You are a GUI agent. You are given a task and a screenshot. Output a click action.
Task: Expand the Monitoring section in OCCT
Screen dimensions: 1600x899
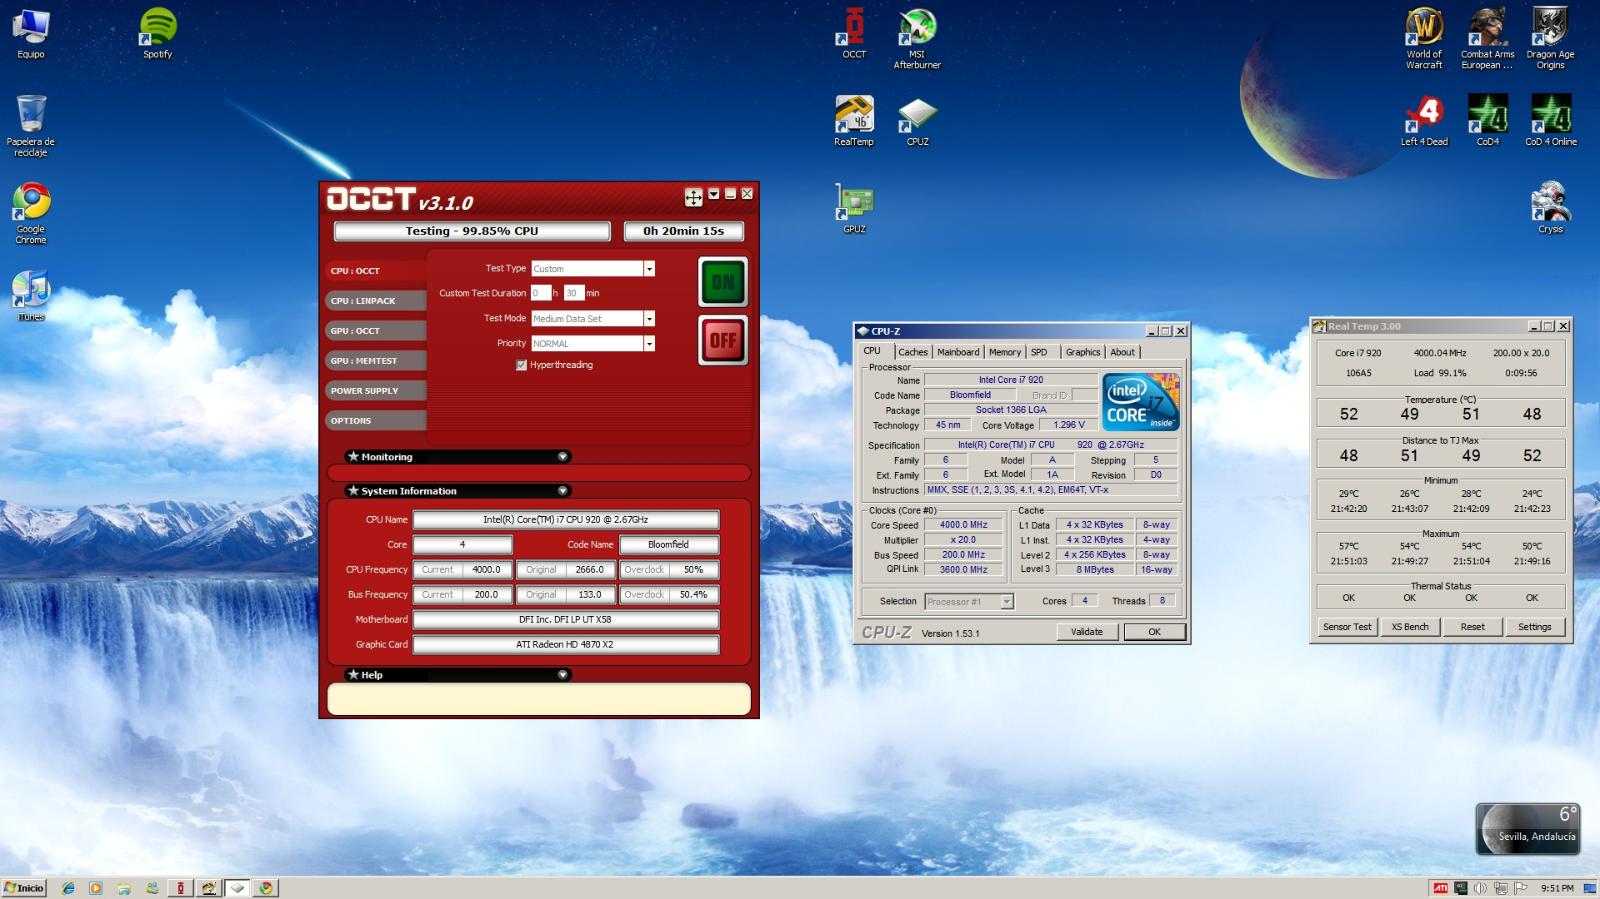point(563,457)
